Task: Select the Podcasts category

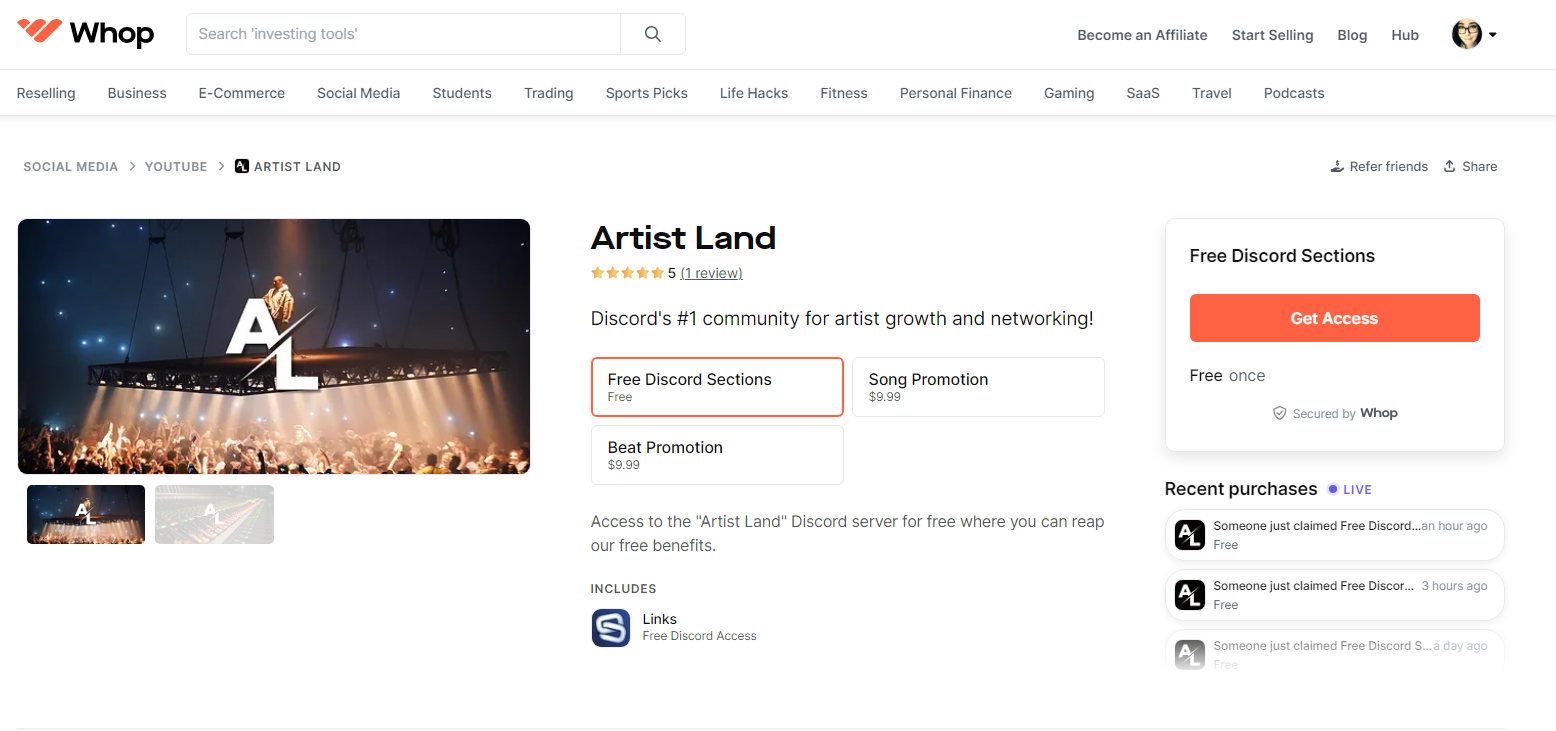Action: 1294,93
